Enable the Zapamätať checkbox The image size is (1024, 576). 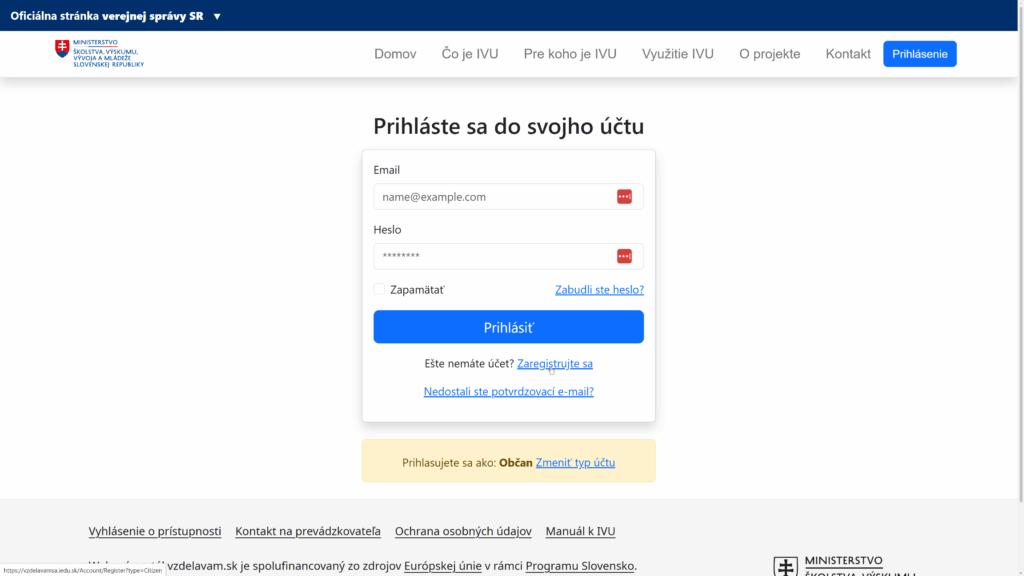[378, 288]
